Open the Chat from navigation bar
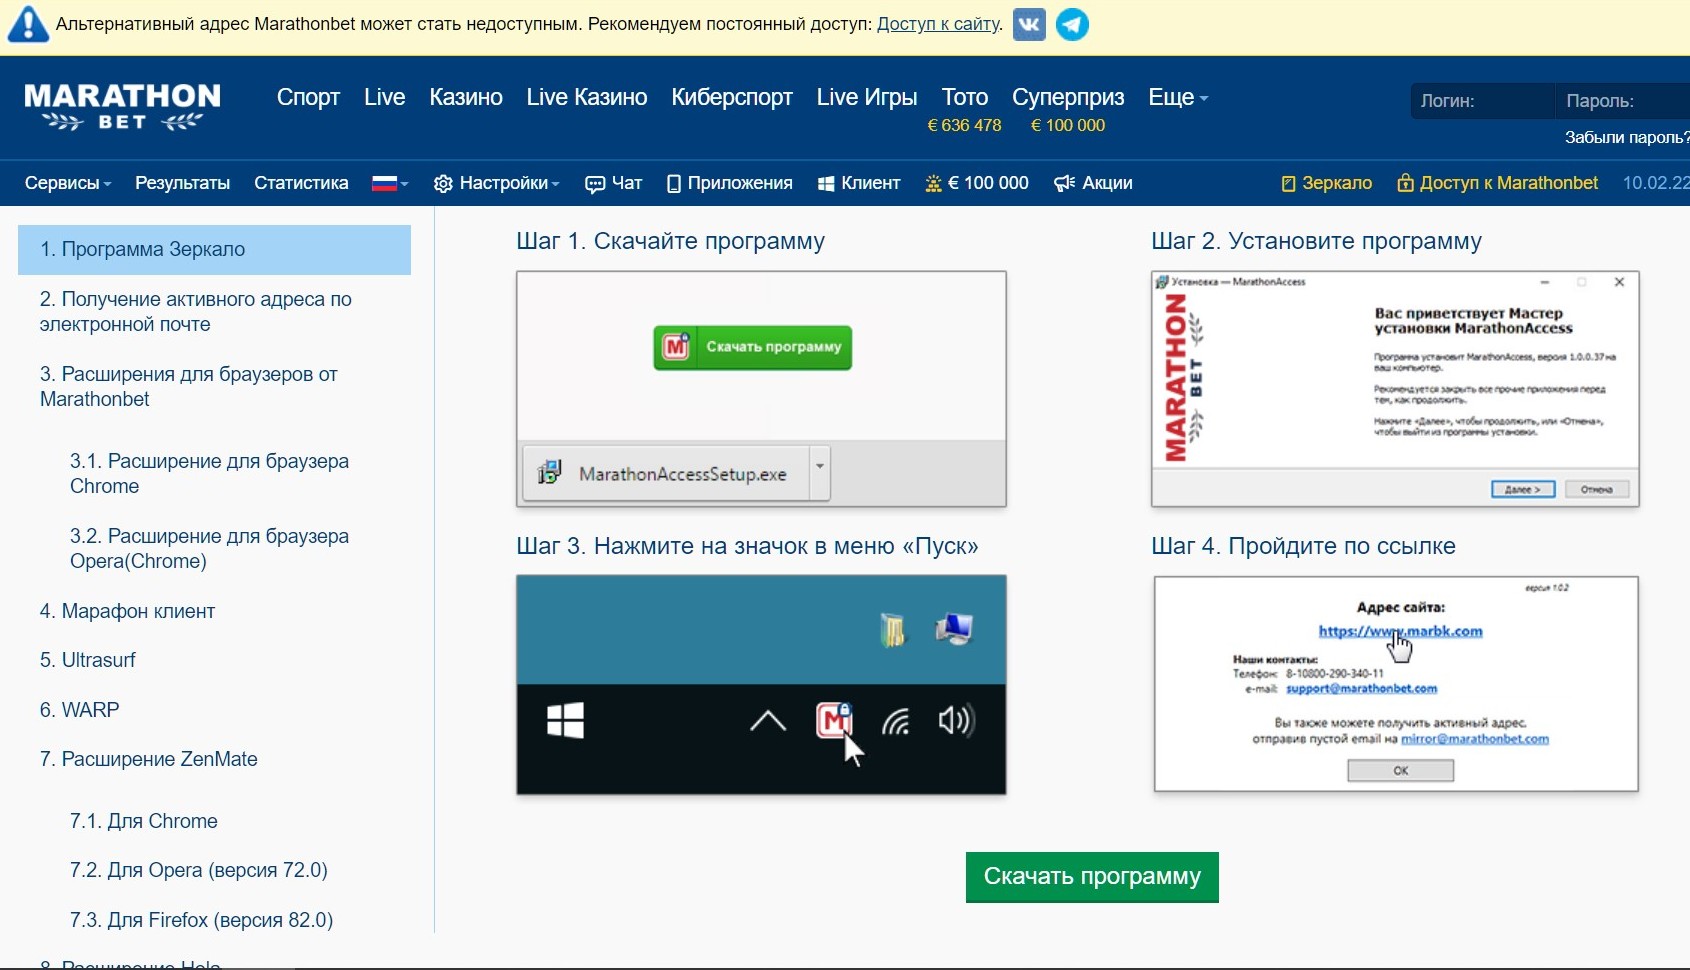The image size is (1690, 970). pos(613,183)
